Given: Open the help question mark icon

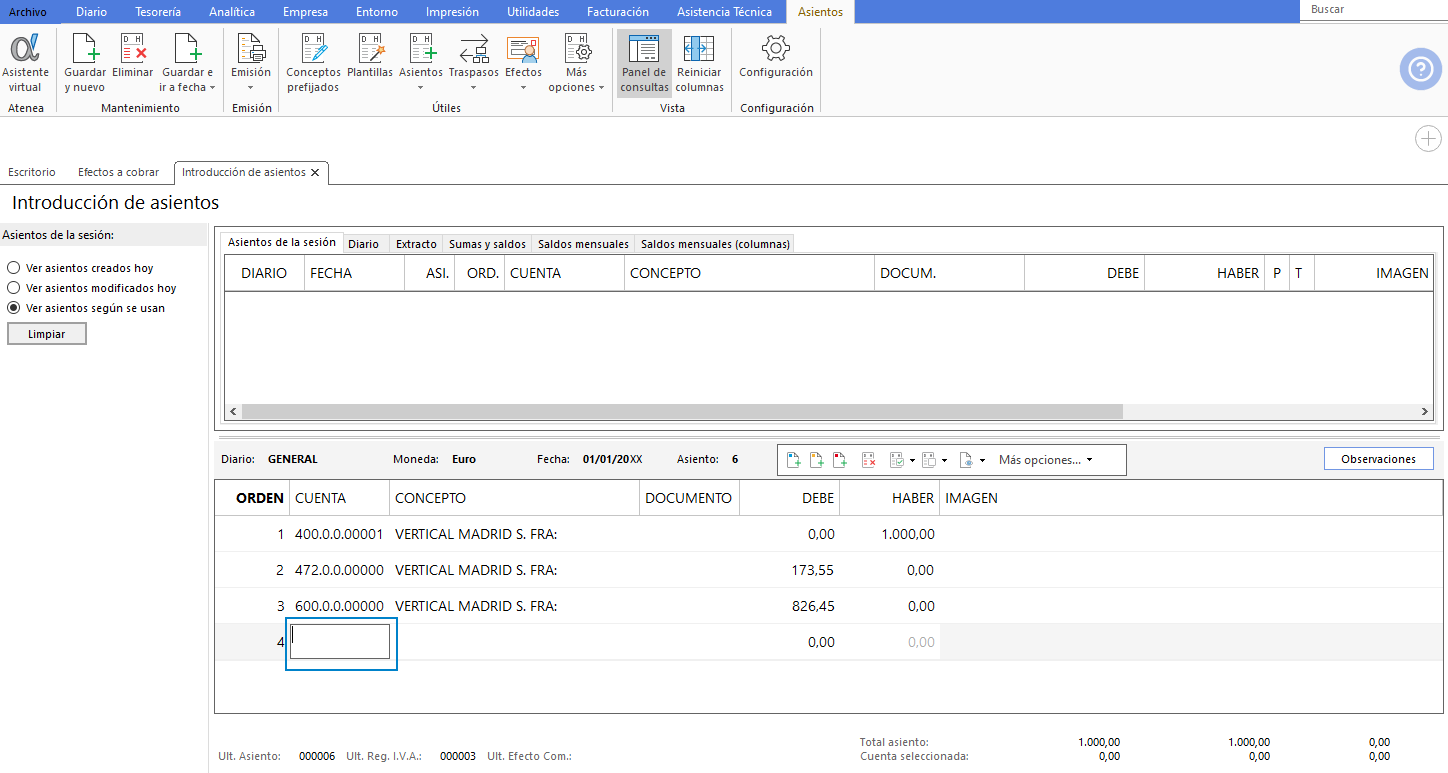Looking at the screenshot, I should [1420, 69].
